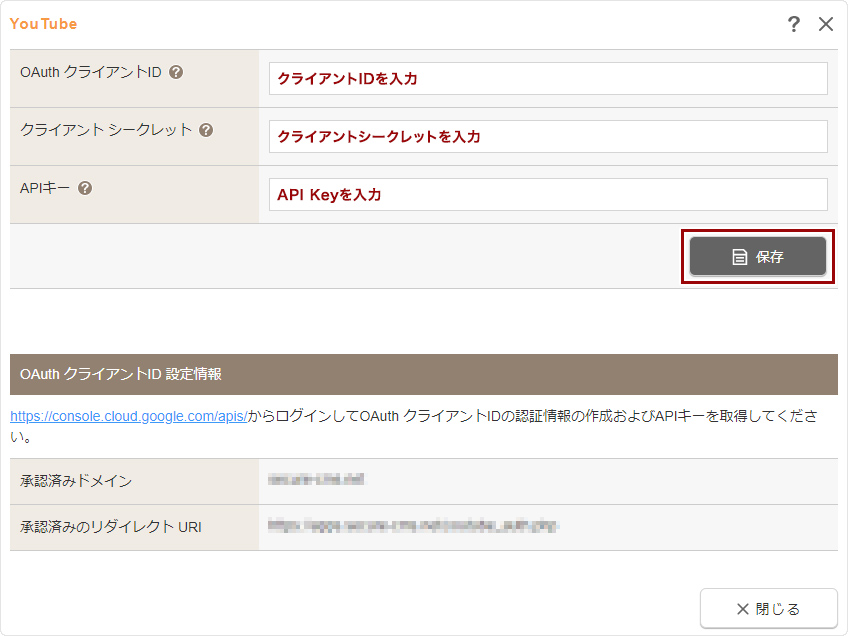Click the 保存 button
Image resolution: width=848 pixels, height=636 pixels.
[758, 256]
